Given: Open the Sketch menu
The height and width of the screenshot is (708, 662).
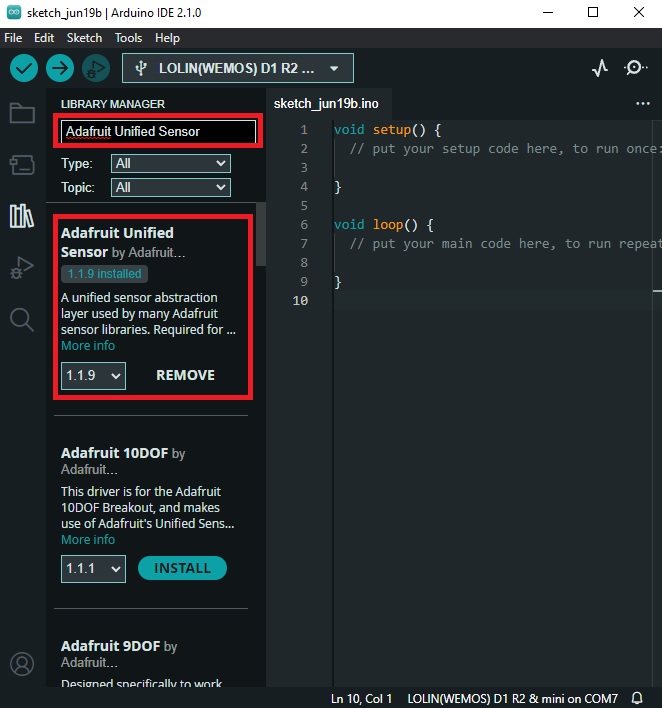Looking at the screenshot, I should click(84, 38).
